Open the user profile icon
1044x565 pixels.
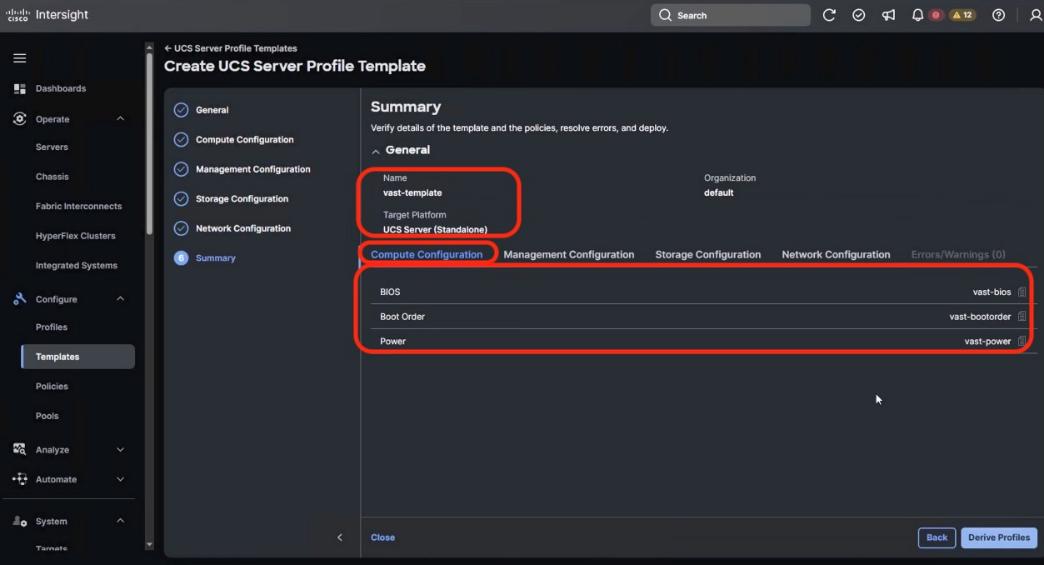(1035, 15)
